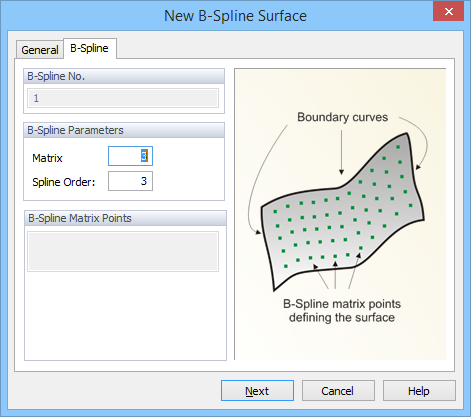Screen dimensions: 471x417
Task: Select the B-Spline tab
Action: click(x=89, y=48)
